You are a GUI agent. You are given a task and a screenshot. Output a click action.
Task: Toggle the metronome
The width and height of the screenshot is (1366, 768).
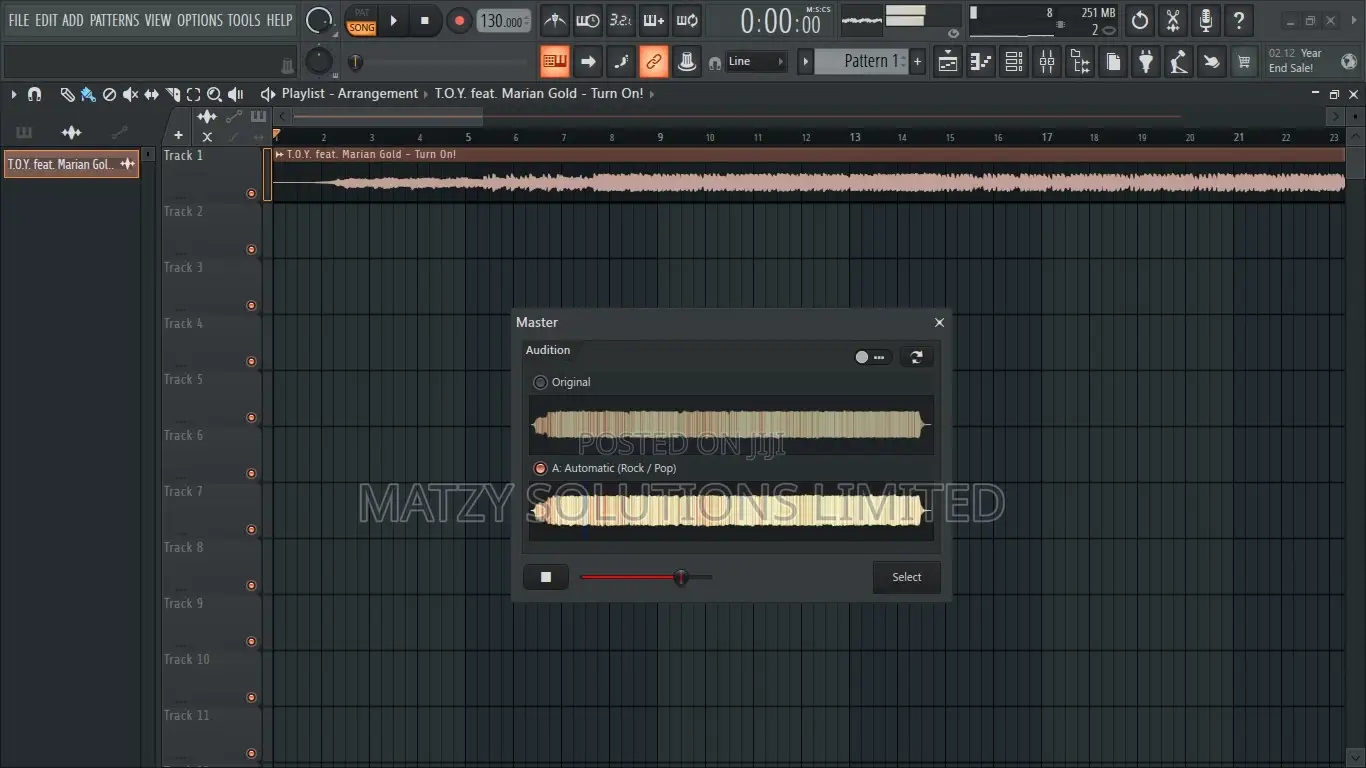(555, 20)
